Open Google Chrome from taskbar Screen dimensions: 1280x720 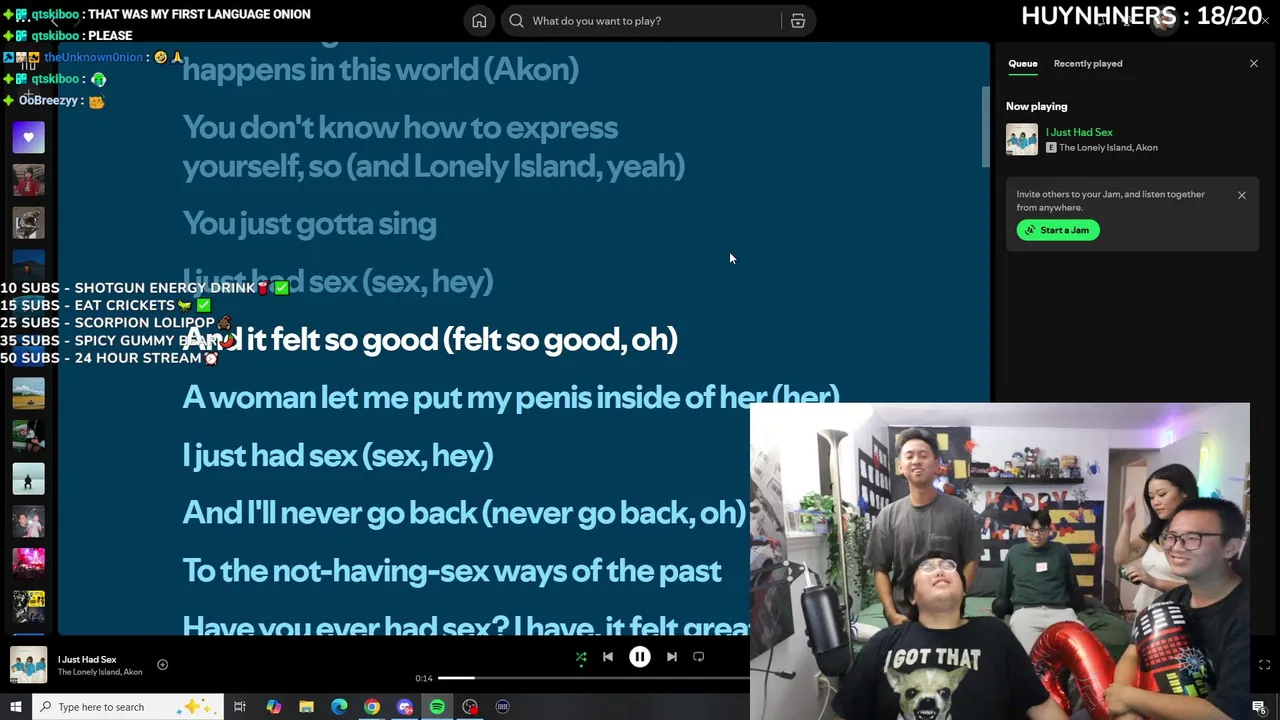point(372,707)
